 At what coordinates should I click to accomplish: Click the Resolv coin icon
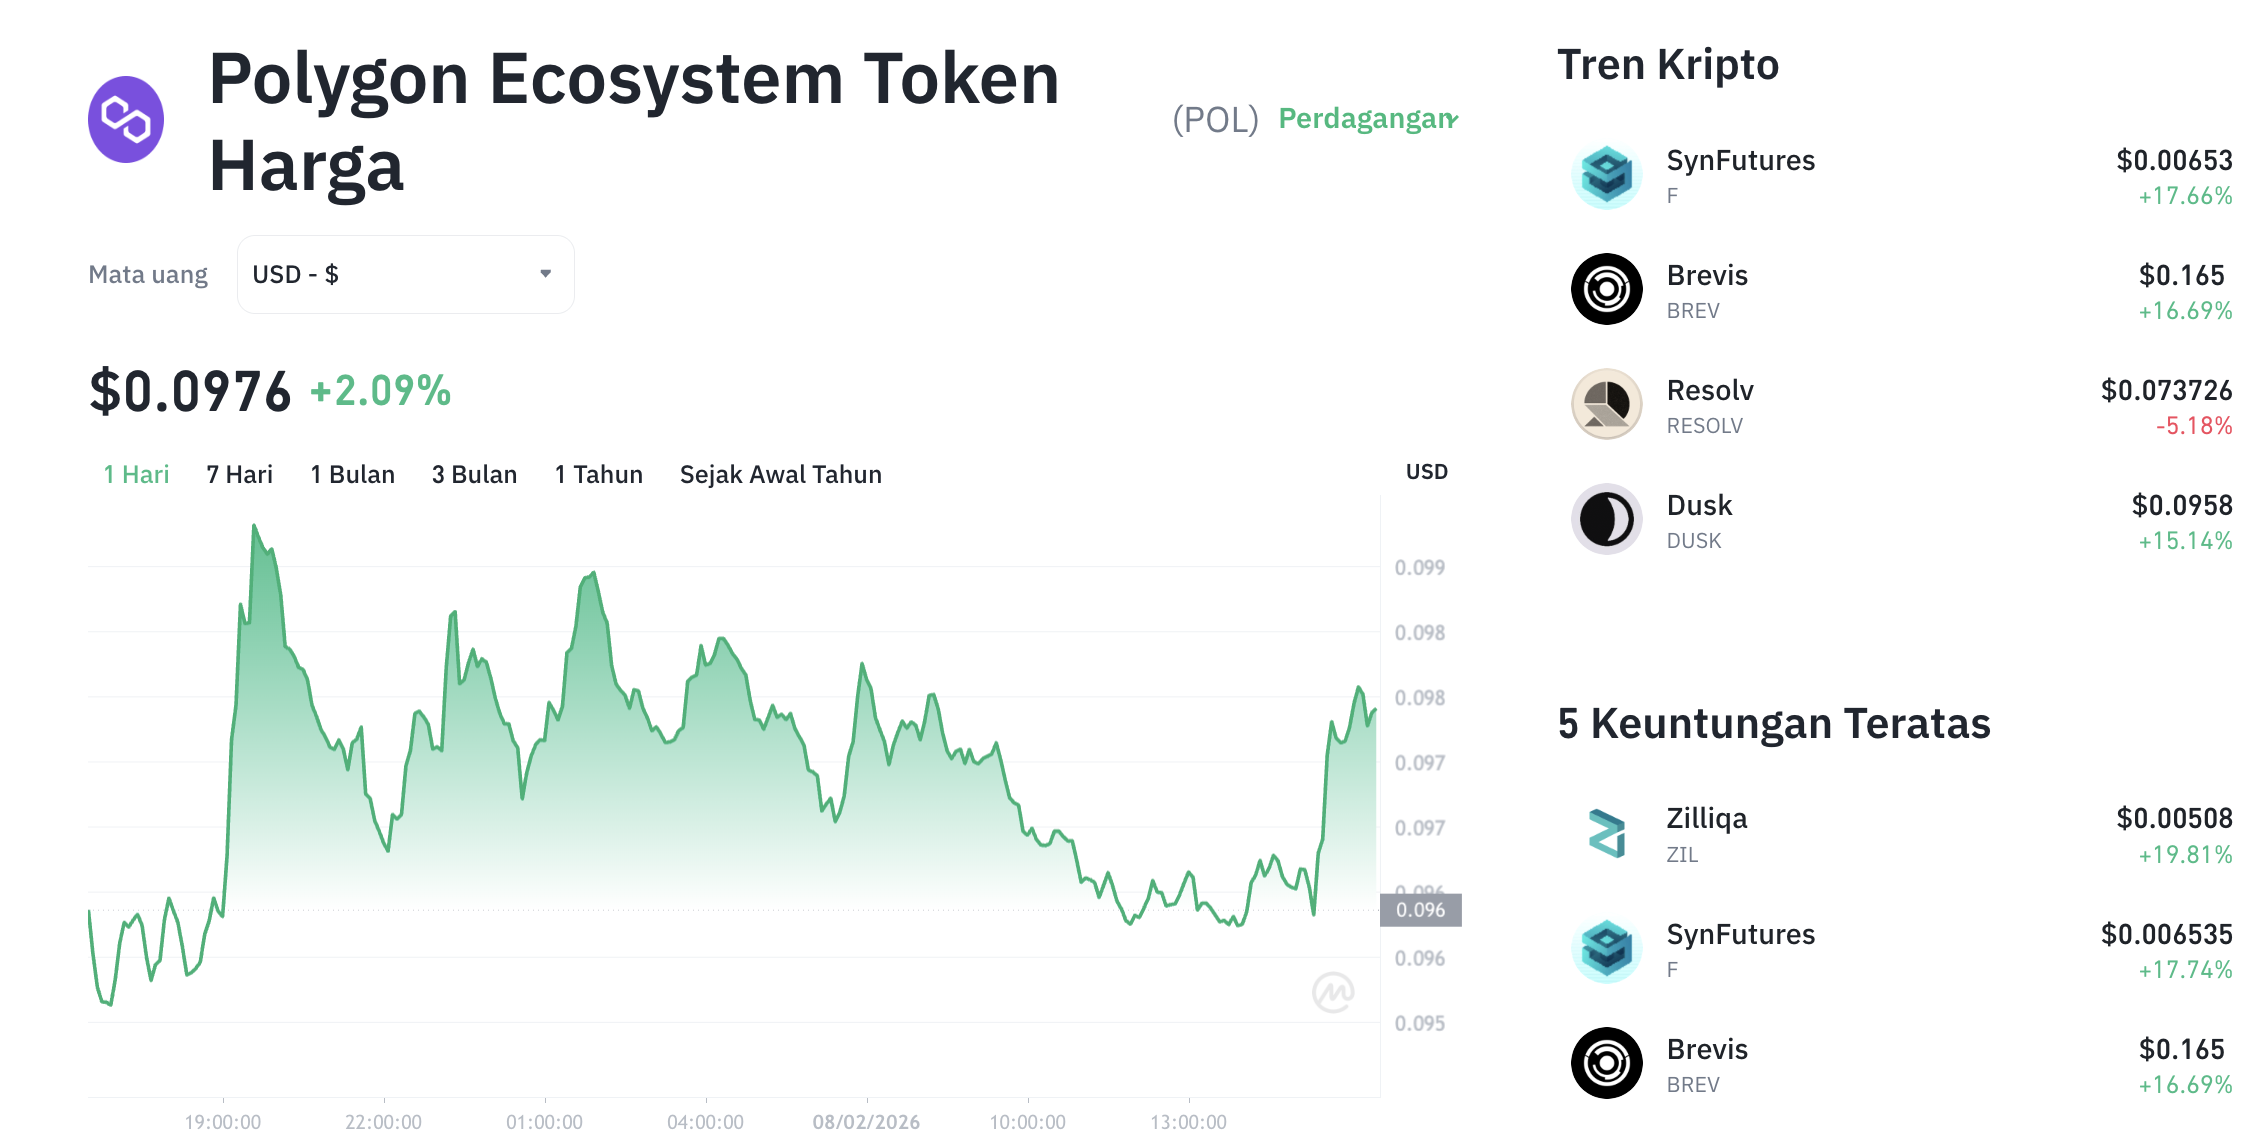[1606, 405]
